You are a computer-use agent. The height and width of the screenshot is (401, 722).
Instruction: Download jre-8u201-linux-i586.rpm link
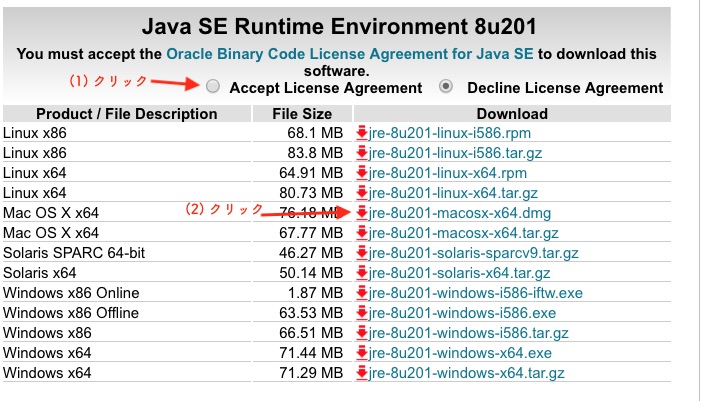pos(449,133)
